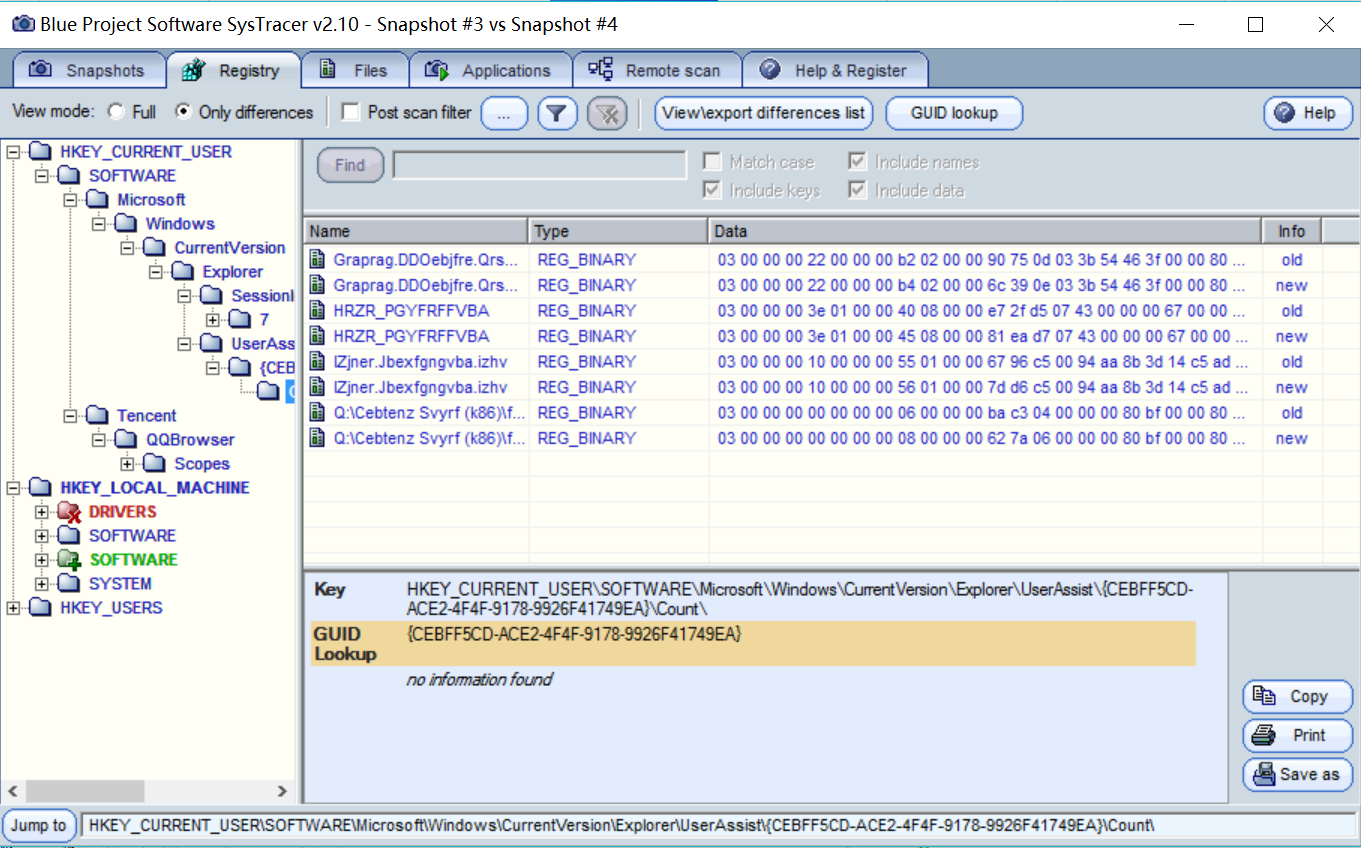Open the Help & Register tab
The height and width of the screenshot is (848, 1361).
(x=835, y=70)
